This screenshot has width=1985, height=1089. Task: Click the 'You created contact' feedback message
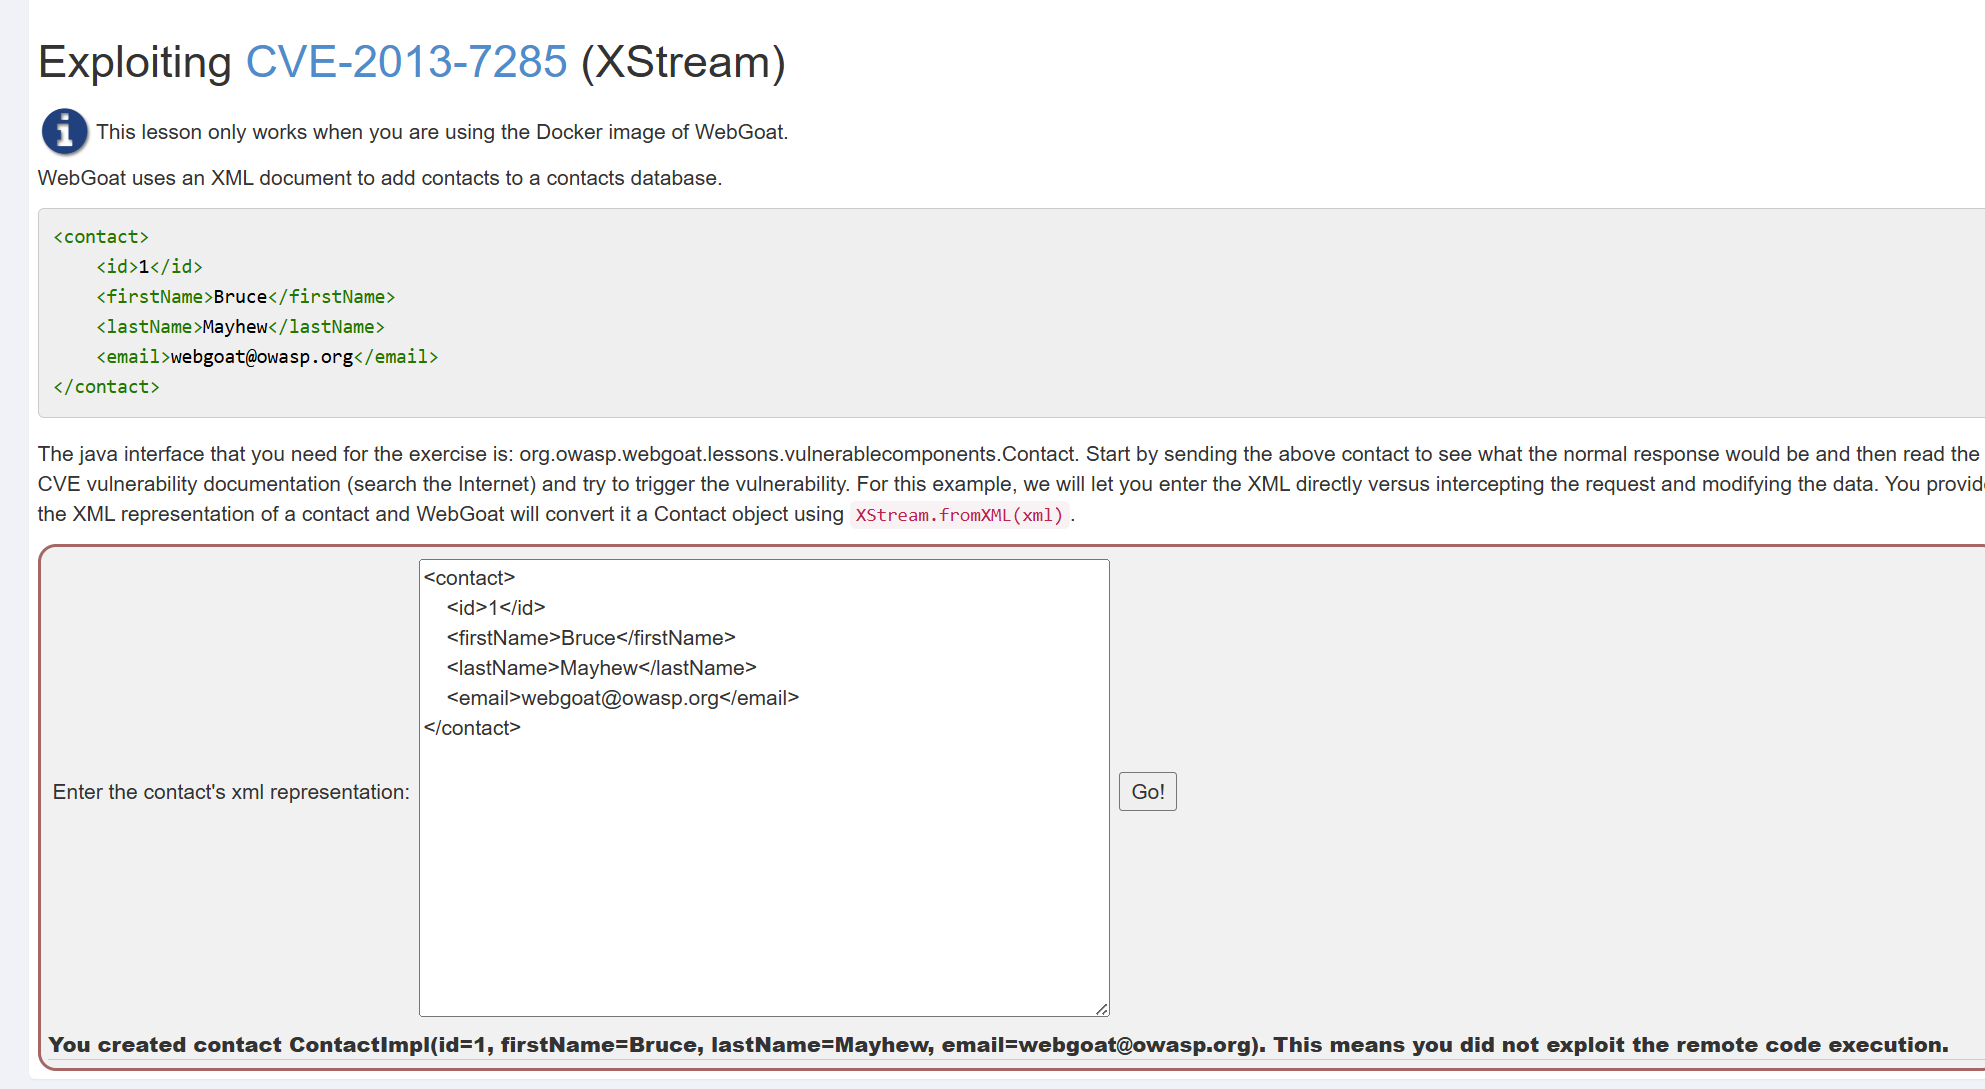(x=997, y=1045)
